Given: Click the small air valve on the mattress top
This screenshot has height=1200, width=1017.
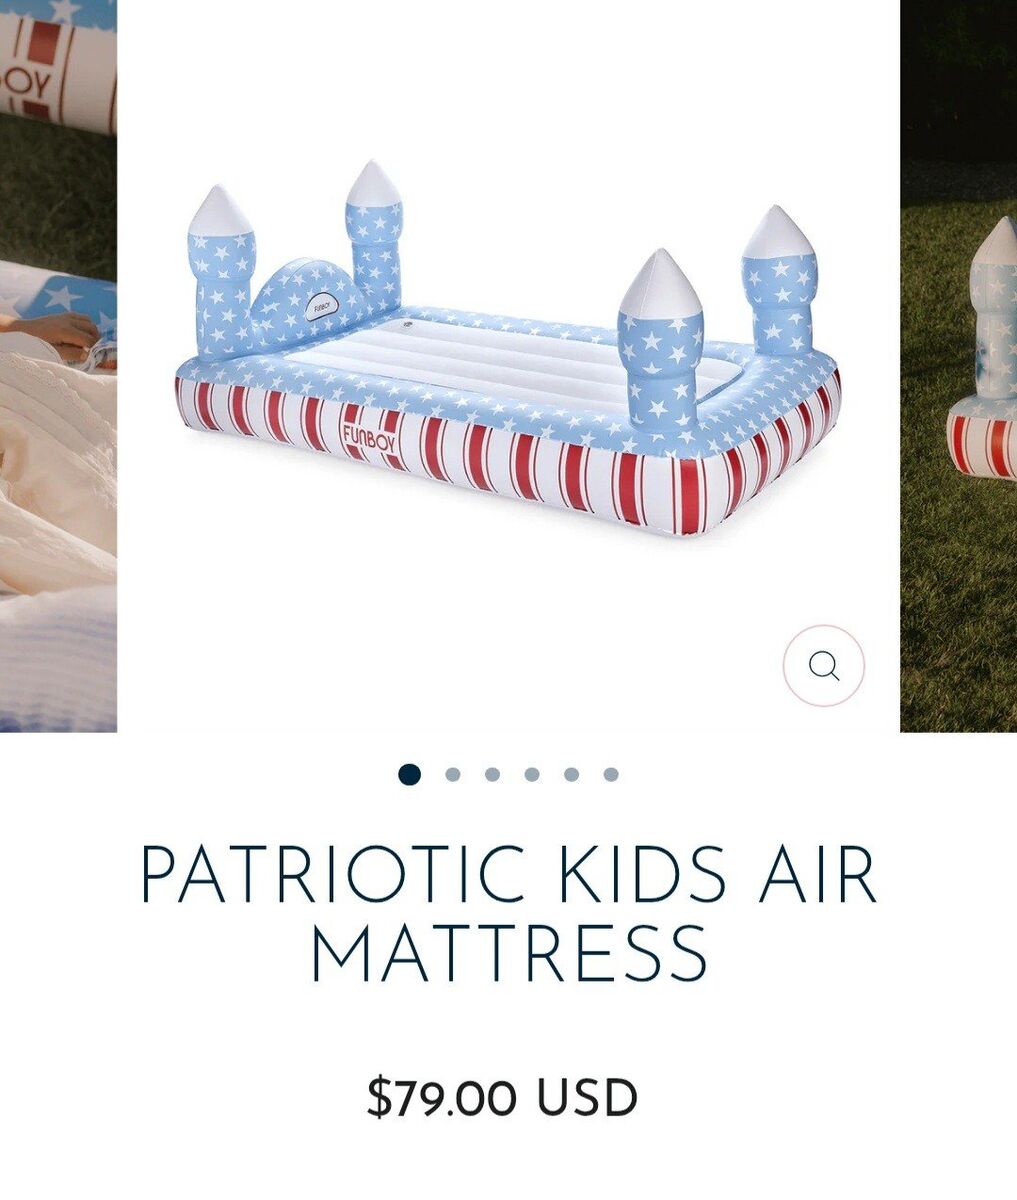Looking at the screenshot, I should 407,325.
